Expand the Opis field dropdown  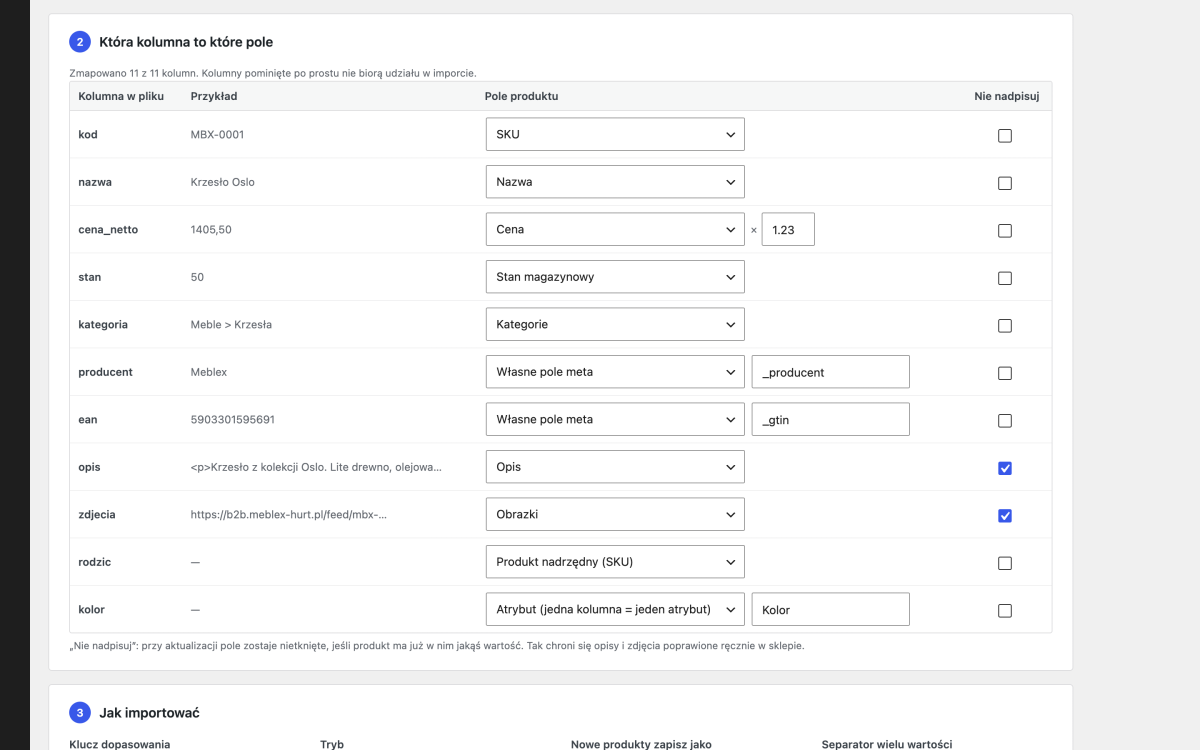point(615,467)
